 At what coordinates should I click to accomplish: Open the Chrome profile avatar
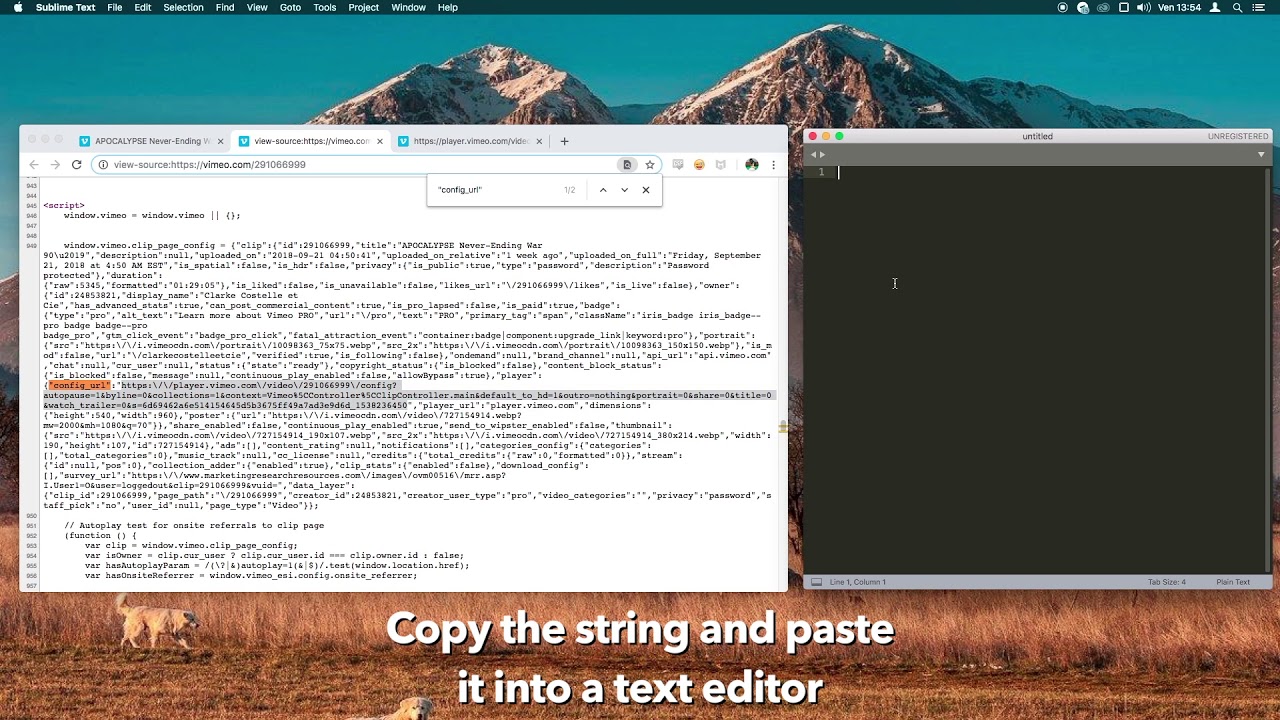(x=751, y=164)
